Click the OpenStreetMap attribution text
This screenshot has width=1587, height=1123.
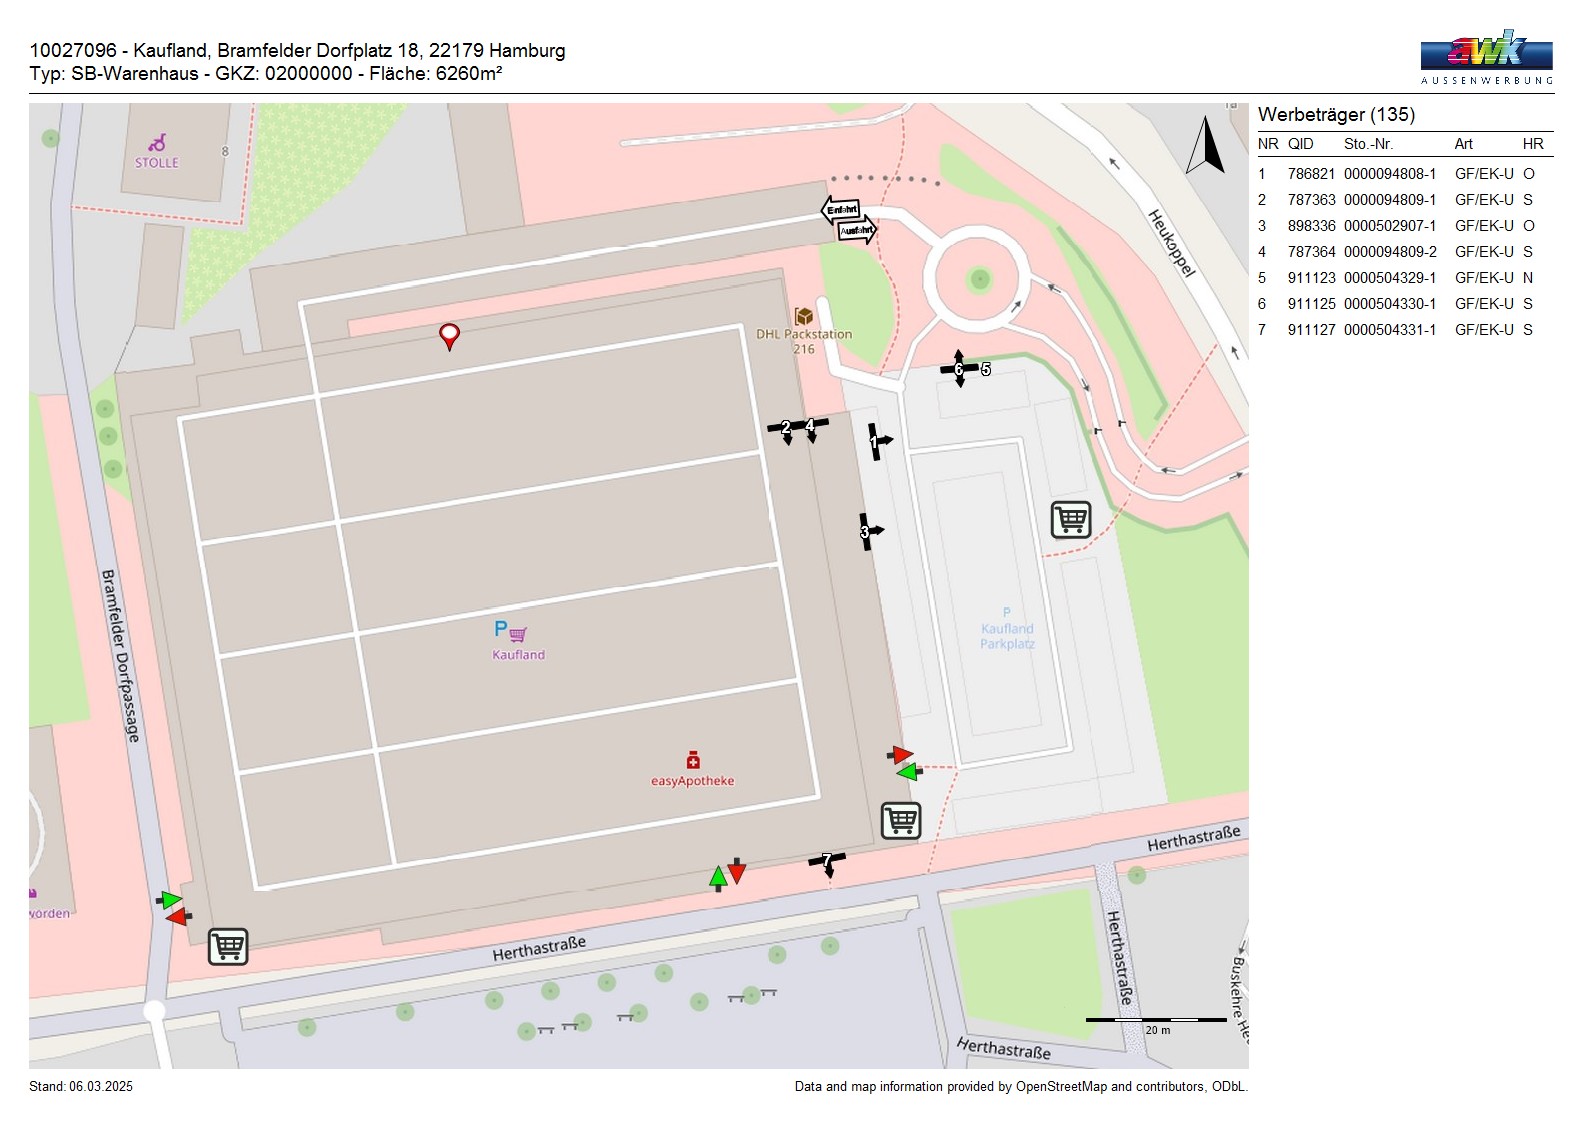point(1020,1087)
